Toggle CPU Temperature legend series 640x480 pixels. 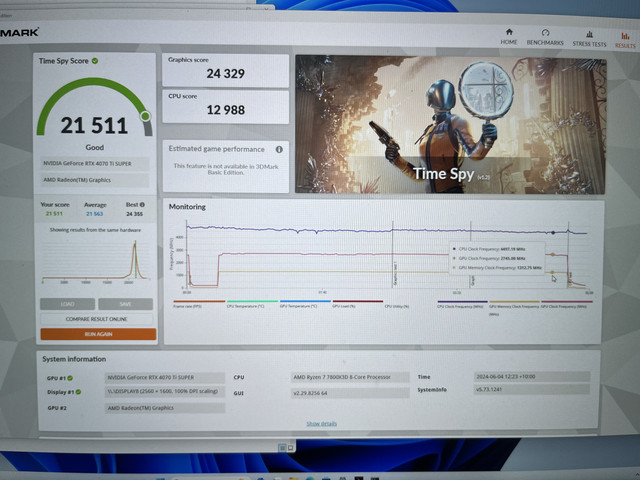(252, 304)
